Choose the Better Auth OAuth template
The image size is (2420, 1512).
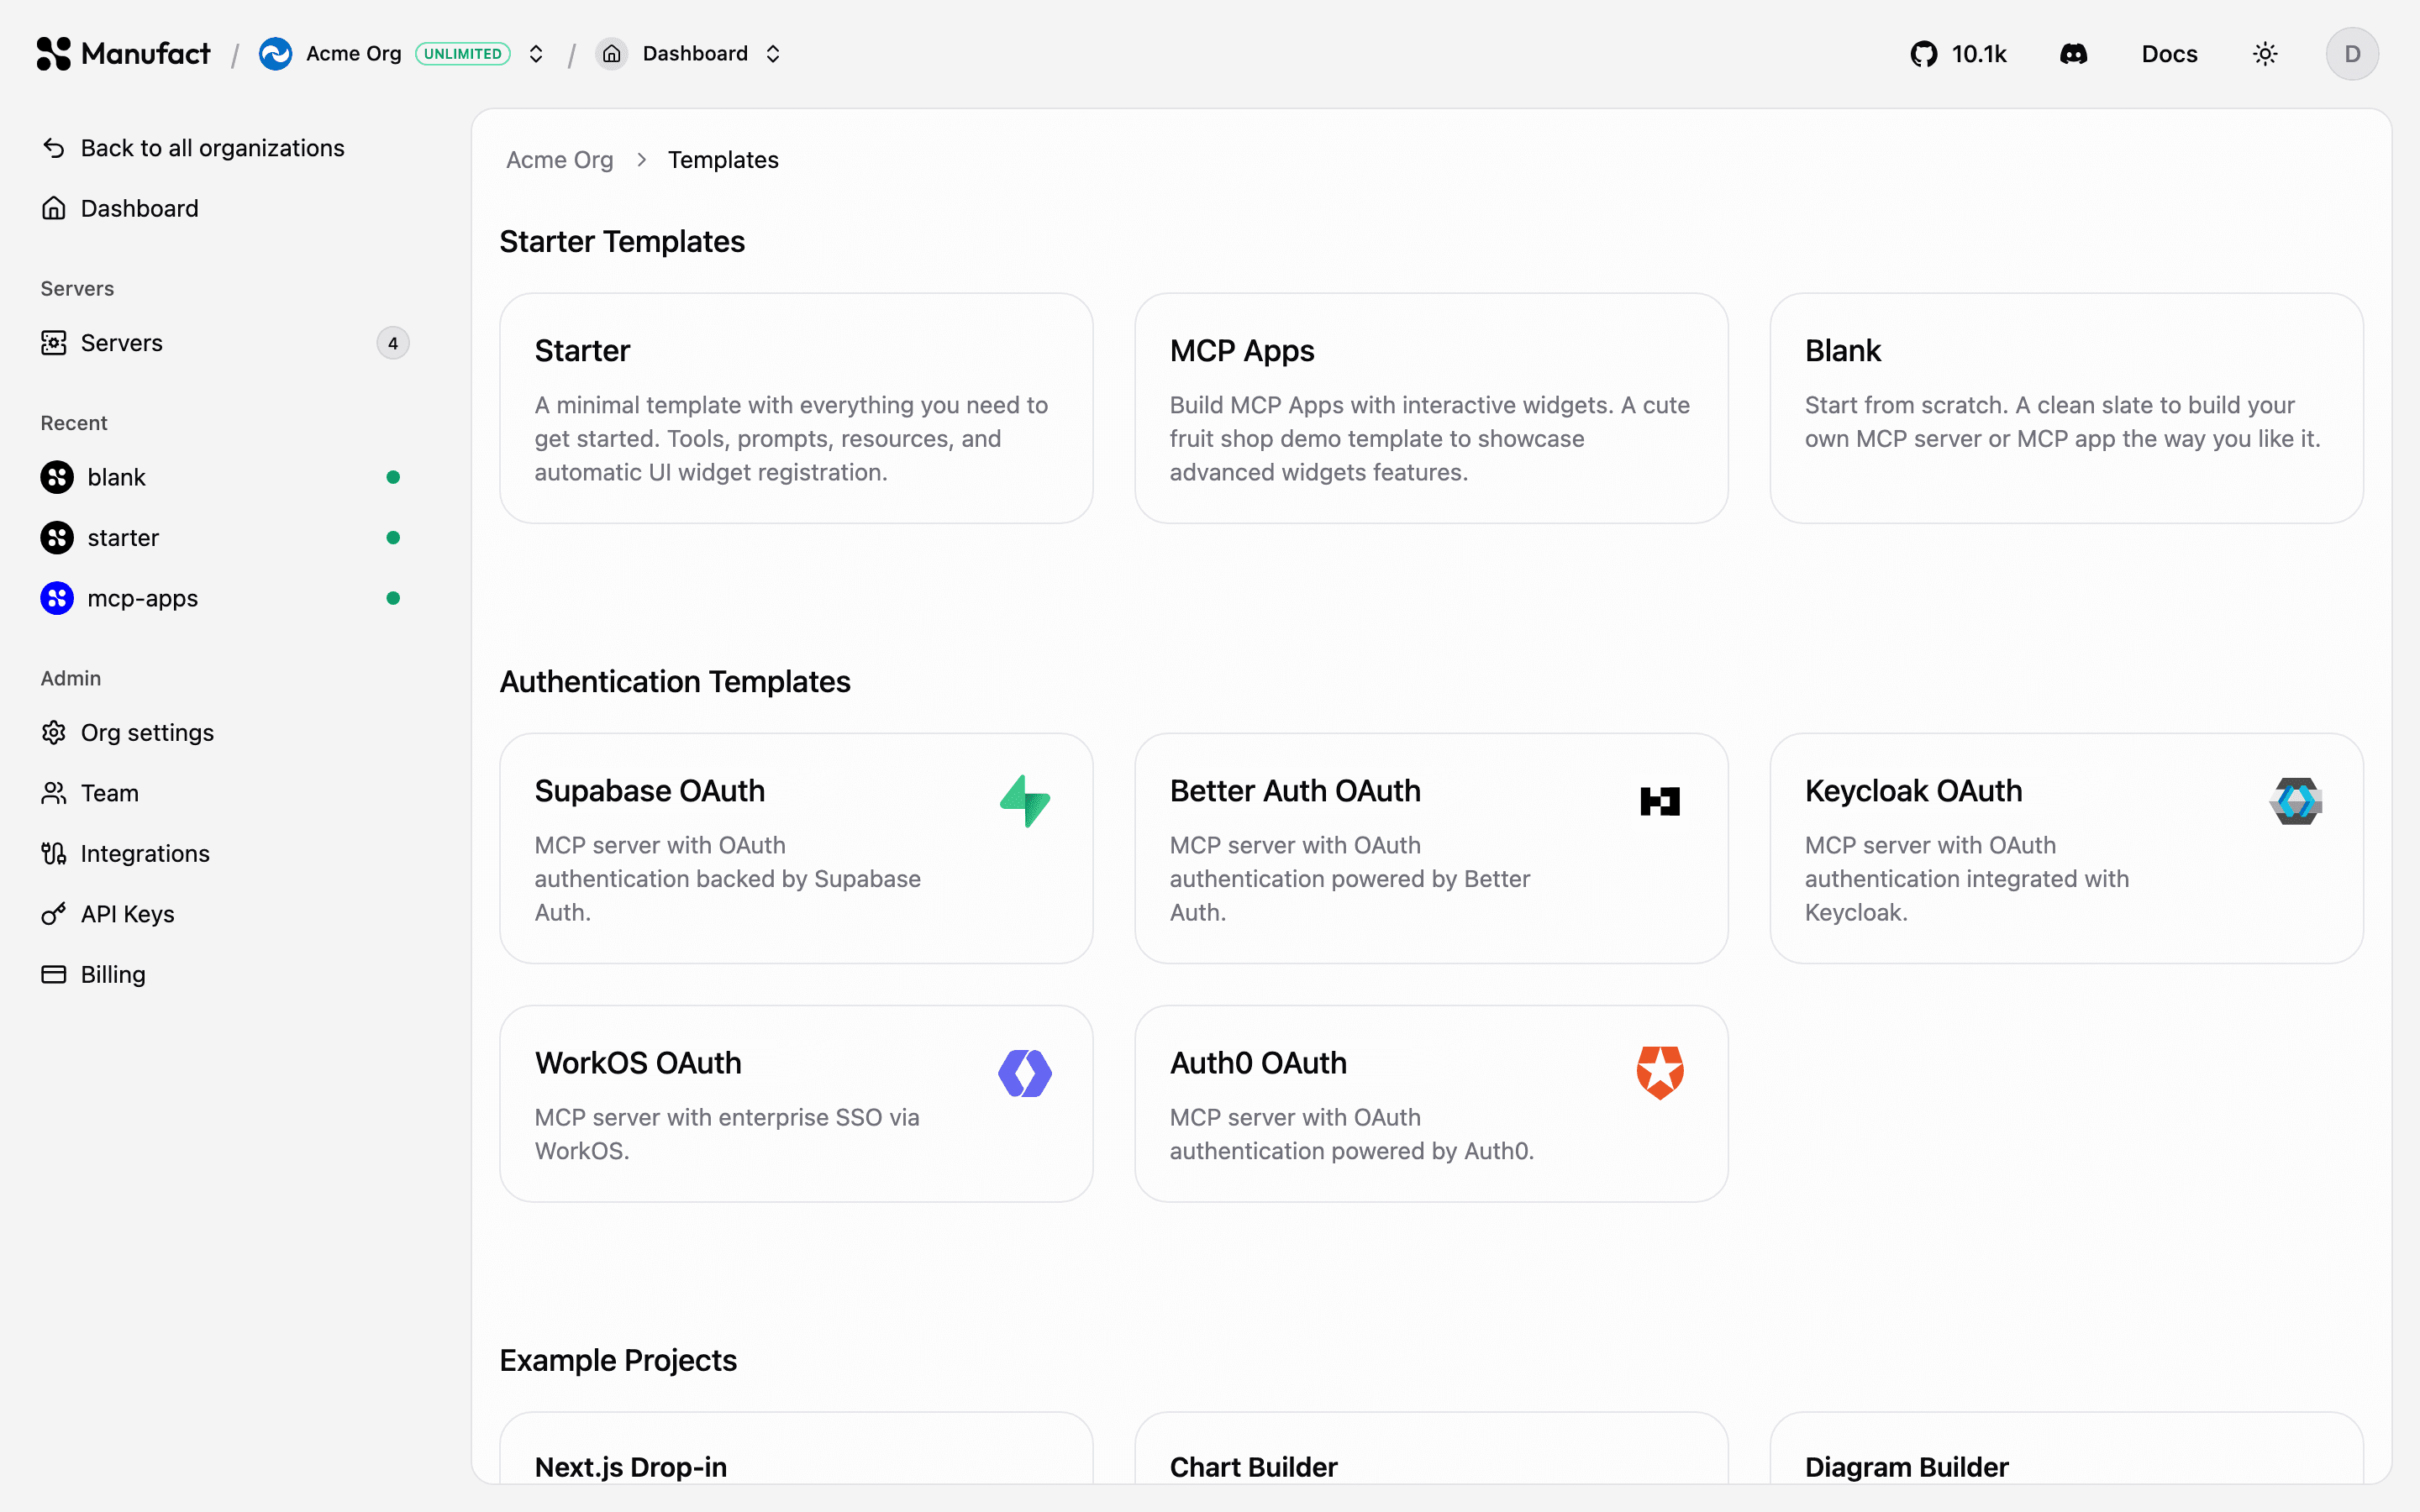[1431, 848]
